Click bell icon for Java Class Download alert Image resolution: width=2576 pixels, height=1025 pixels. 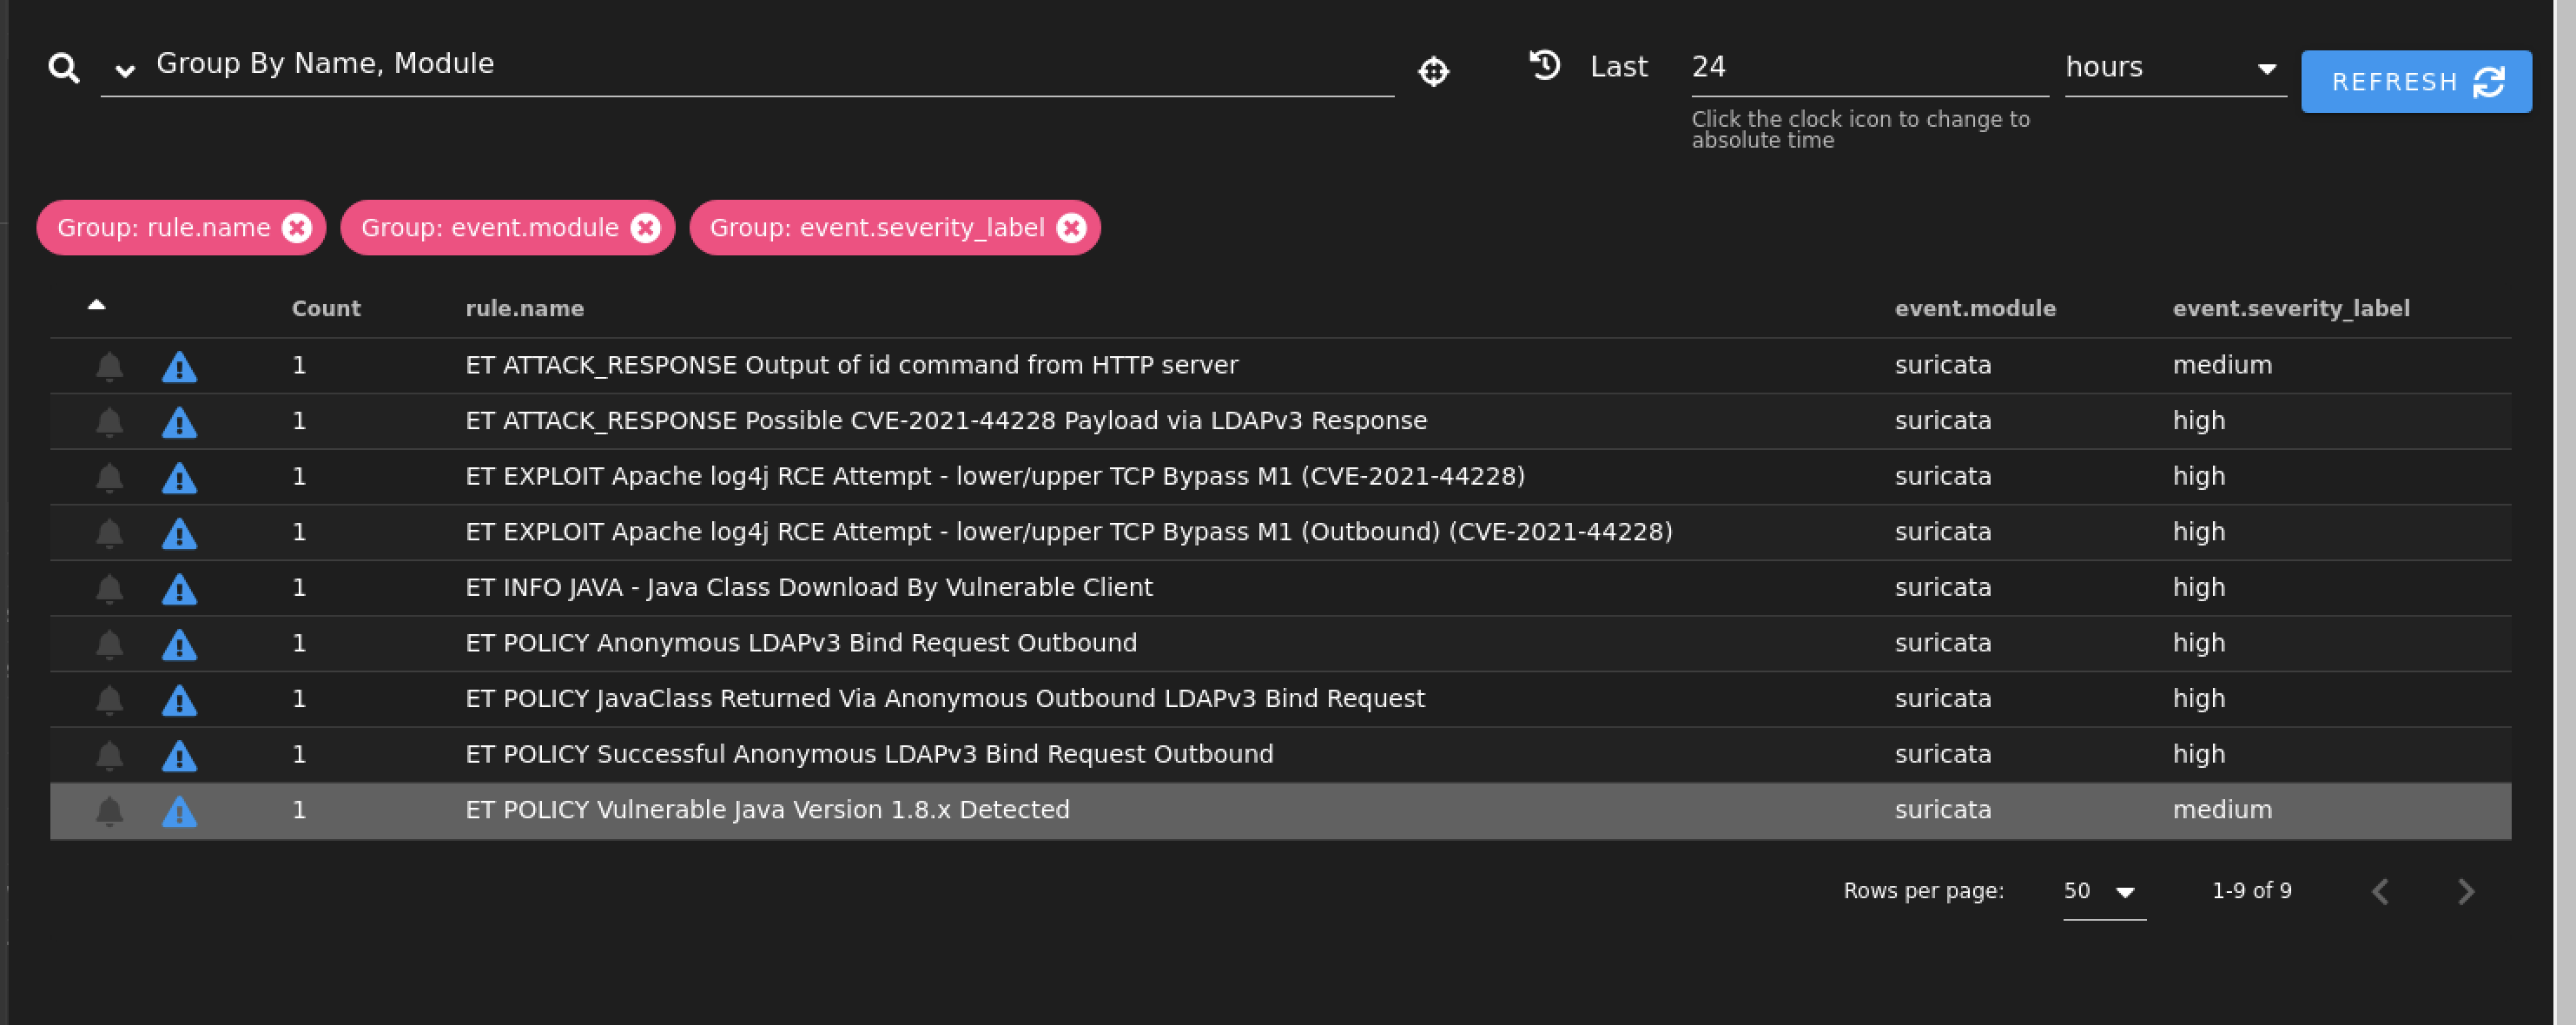tap(110, 588)
